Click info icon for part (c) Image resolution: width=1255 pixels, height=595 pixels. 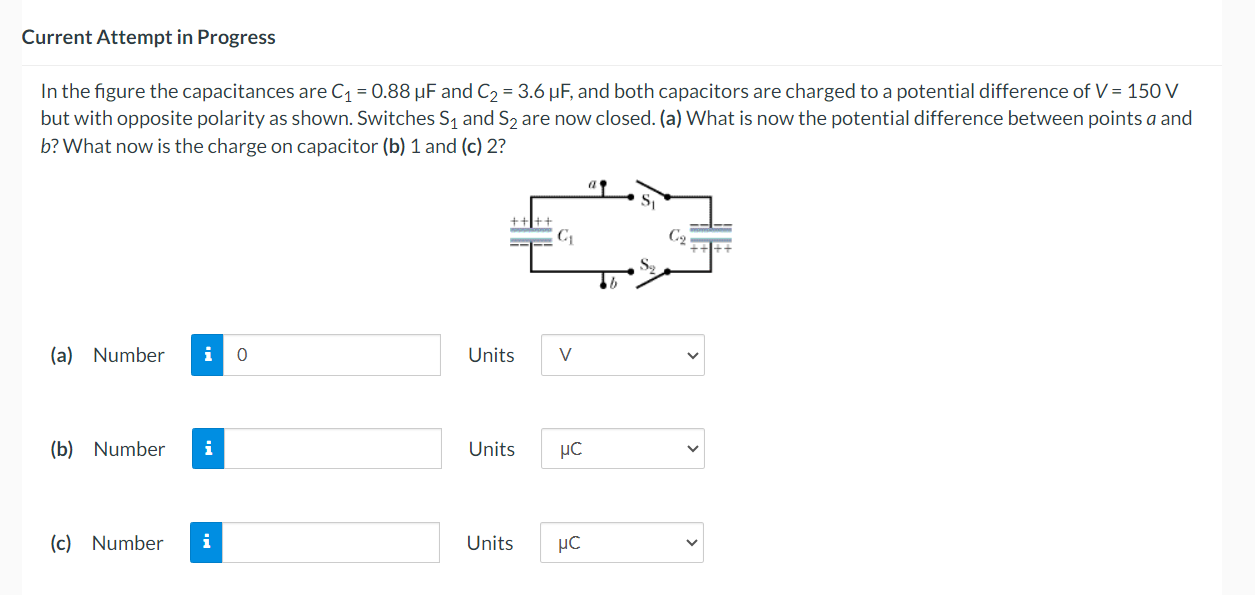click(206, 543)
